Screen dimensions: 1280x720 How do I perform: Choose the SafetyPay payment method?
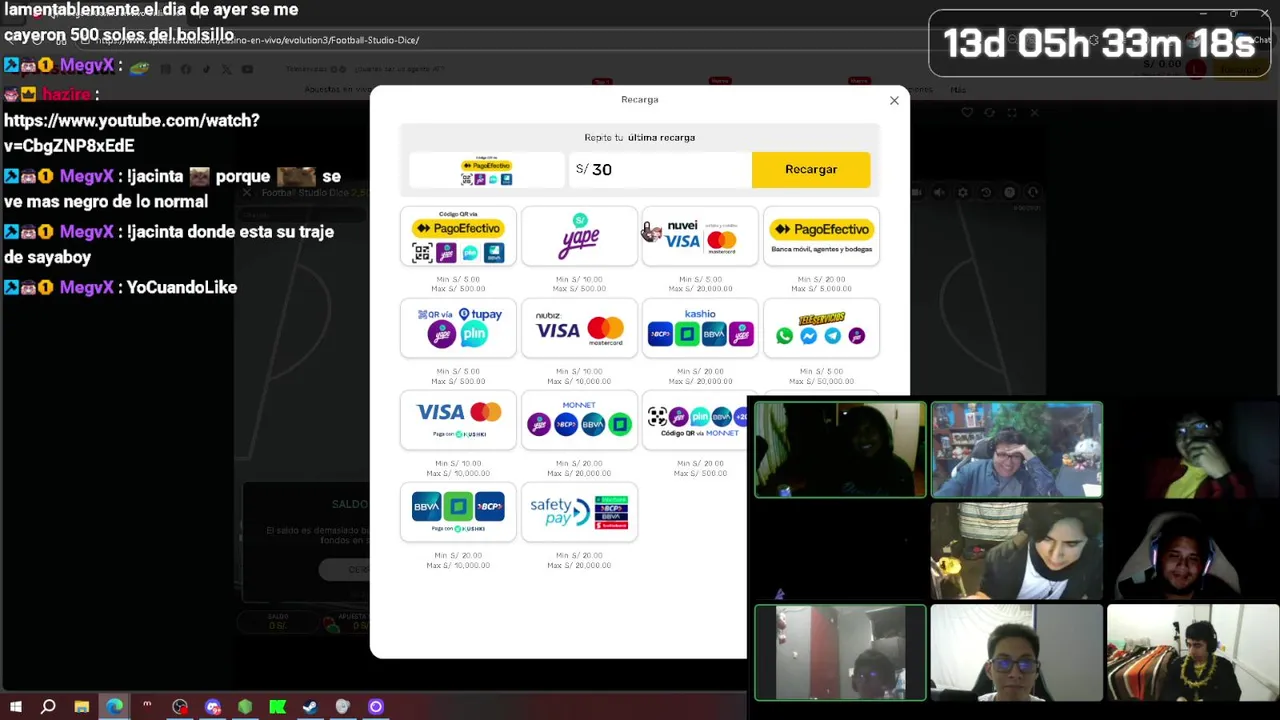coord(579,512)
